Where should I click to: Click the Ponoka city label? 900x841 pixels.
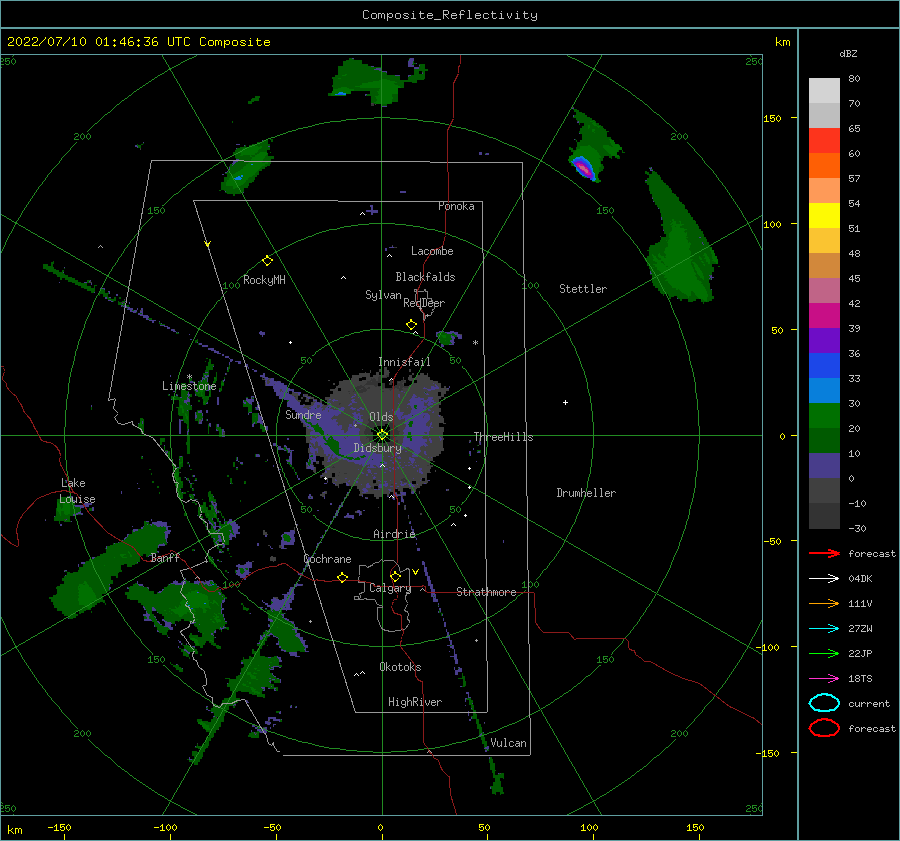coord(456,206)
